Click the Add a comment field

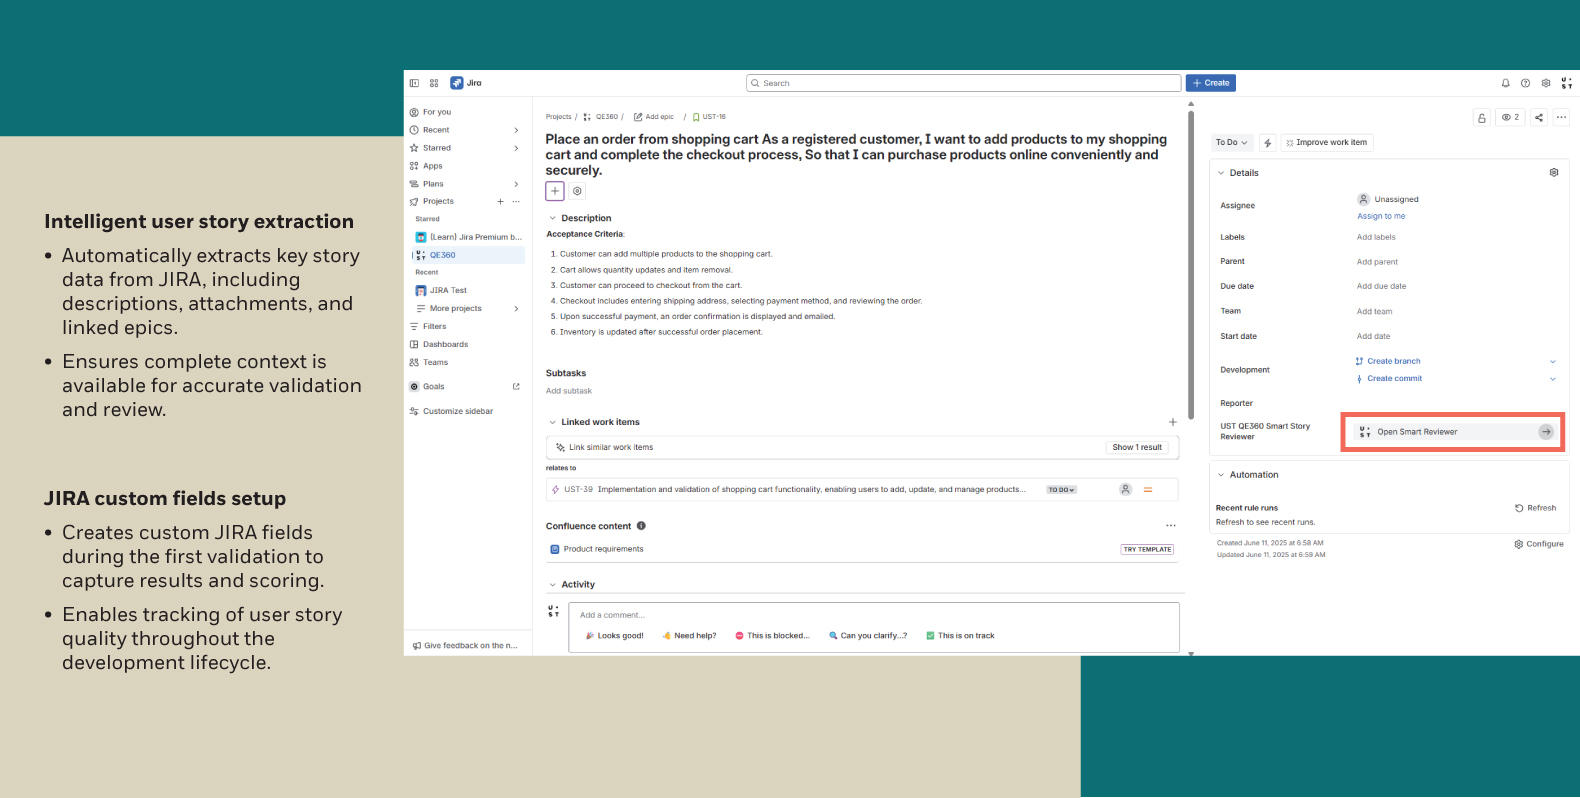874,615
